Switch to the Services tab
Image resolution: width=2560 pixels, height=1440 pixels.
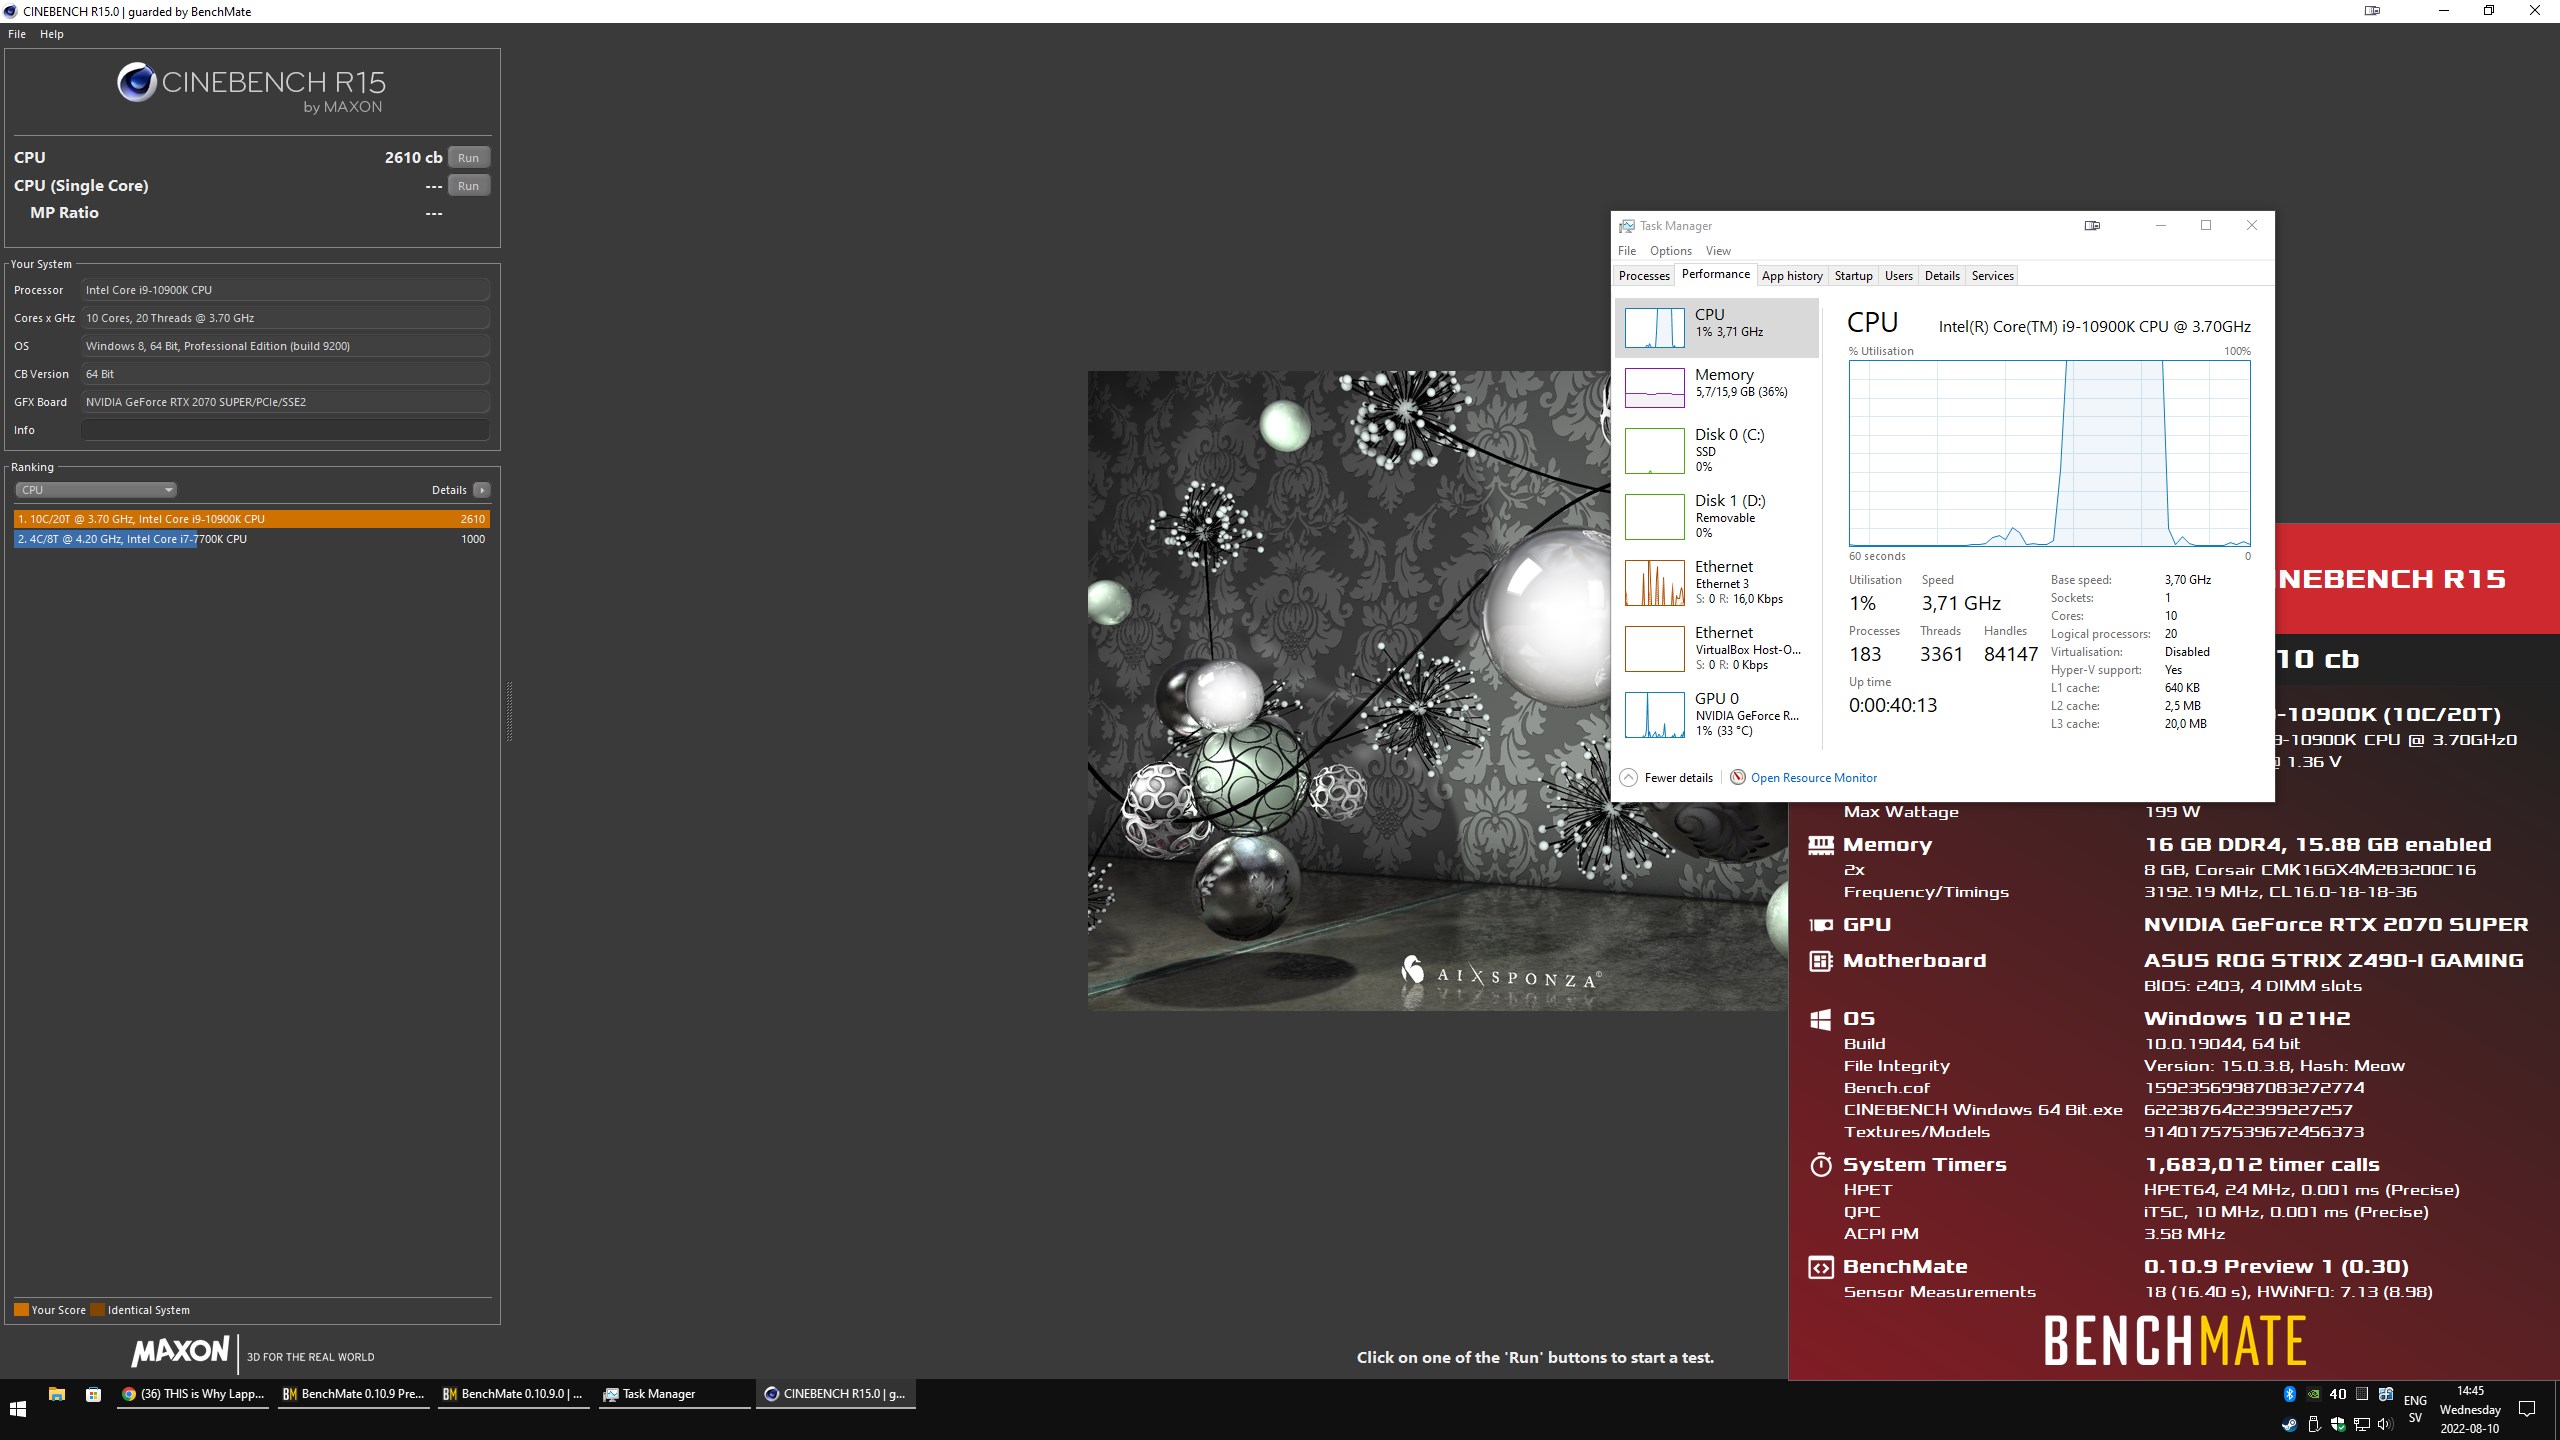[1992, 276]
